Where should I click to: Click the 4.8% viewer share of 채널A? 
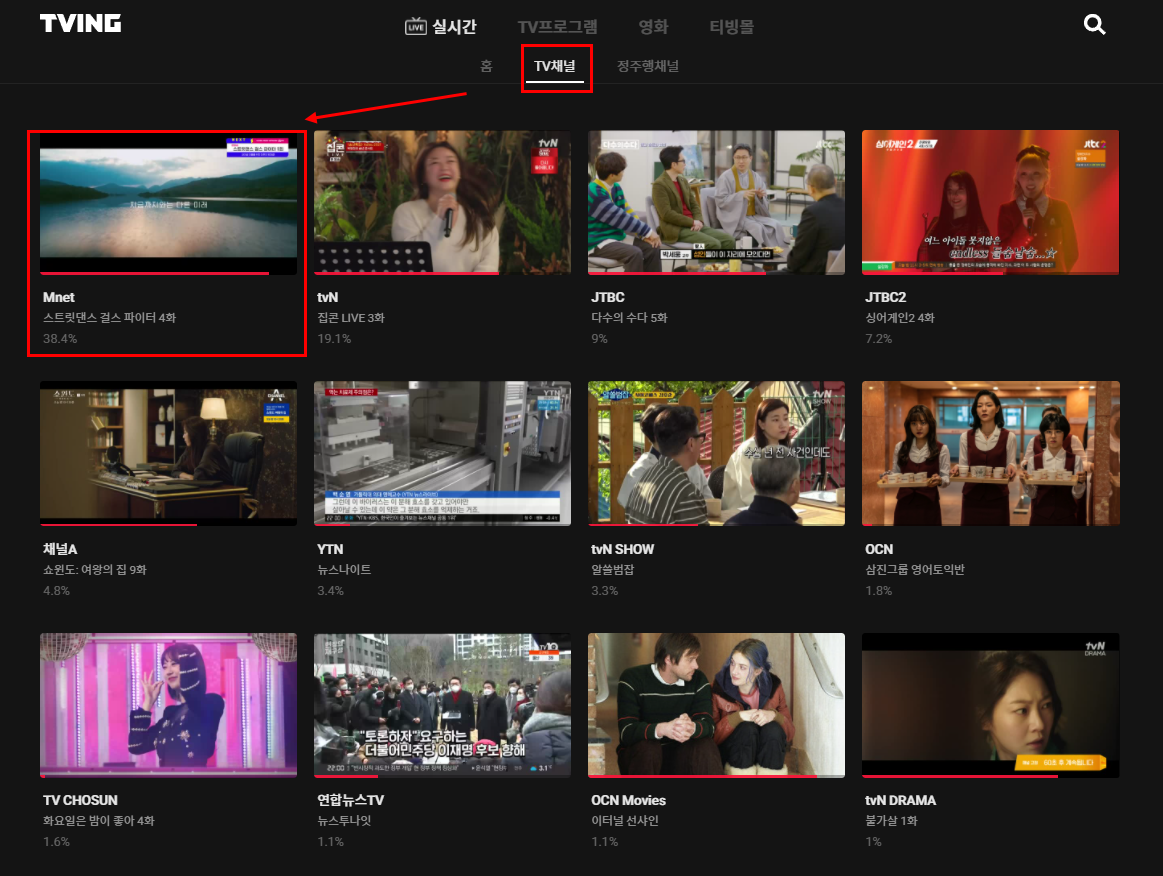[56, 590]
